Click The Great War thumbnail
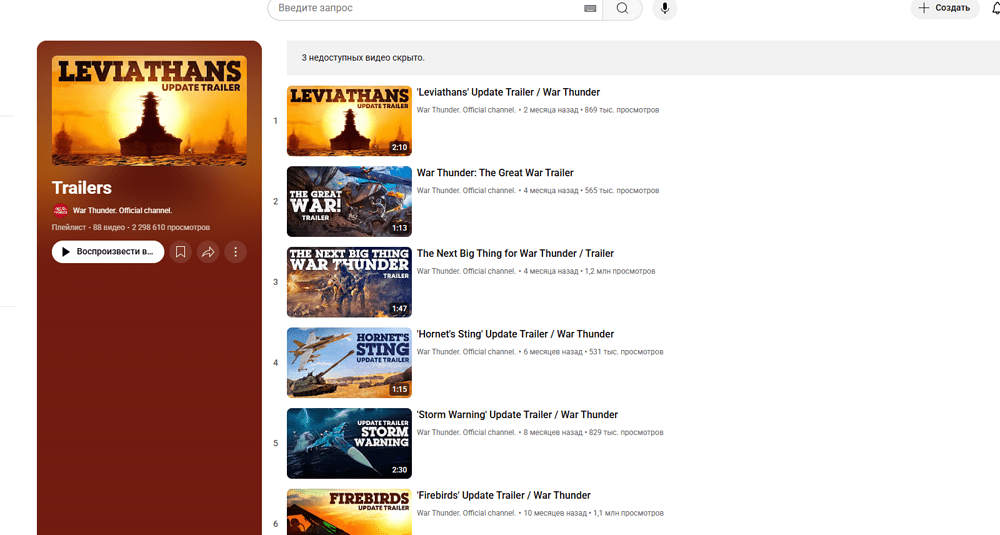Screen dimensions: 1000x535 pyautogui.click(x=349, y=202)
